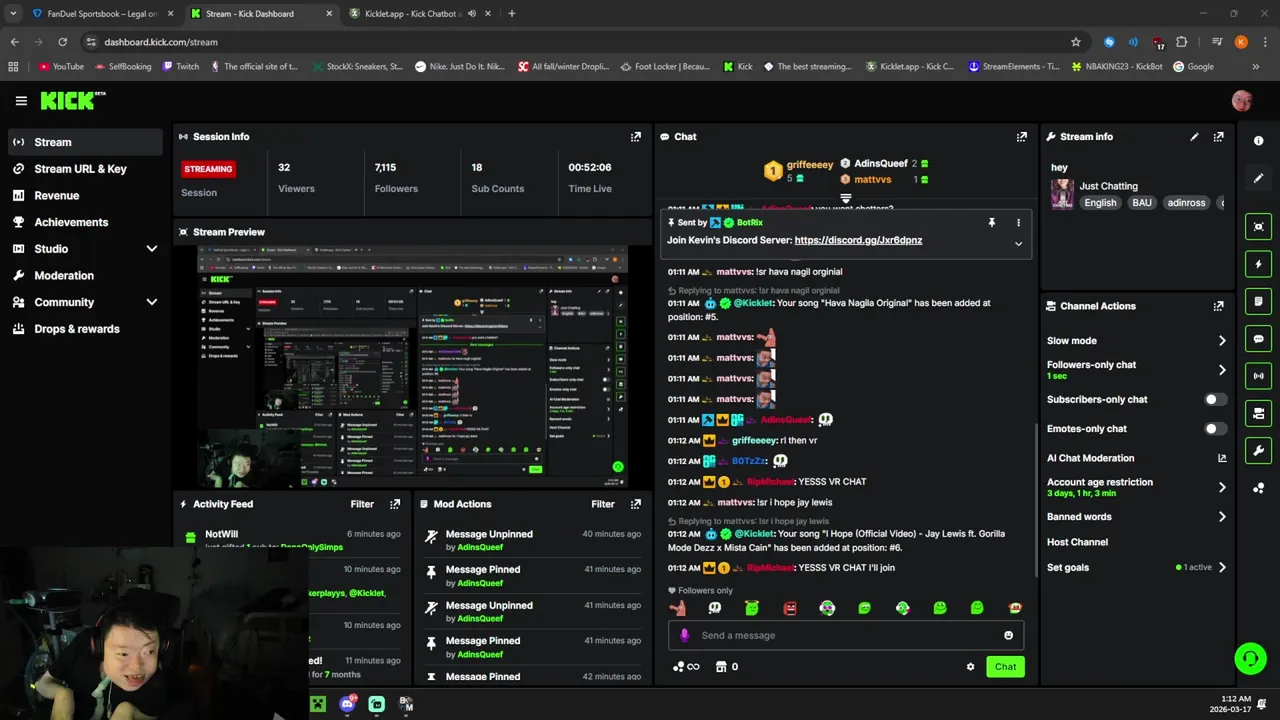Open the profile avatar at top right

[x=1242, y=101]
